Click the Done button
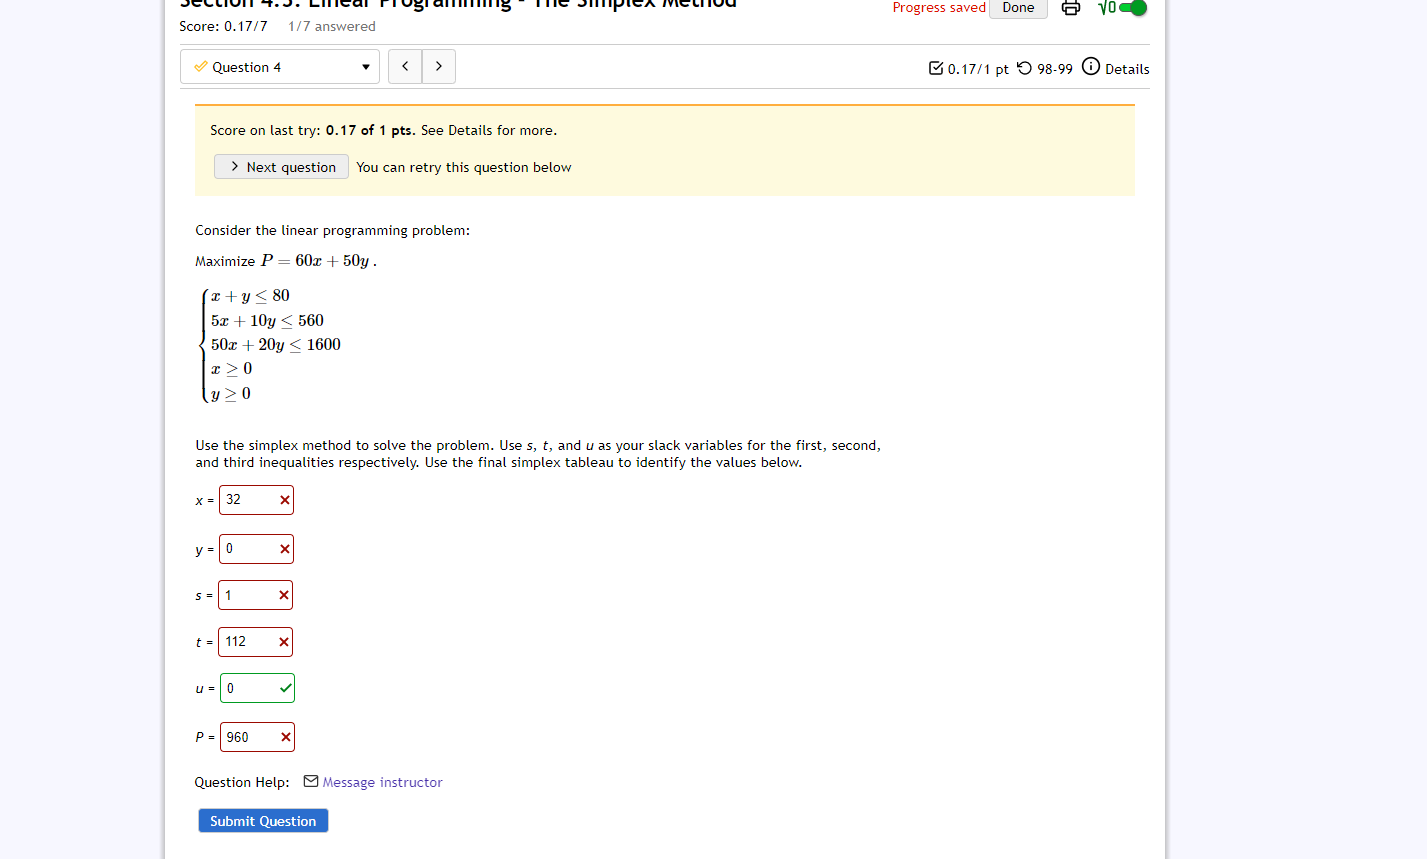Viewport: 1427px width, 859px height. [x=1017, y=7]
